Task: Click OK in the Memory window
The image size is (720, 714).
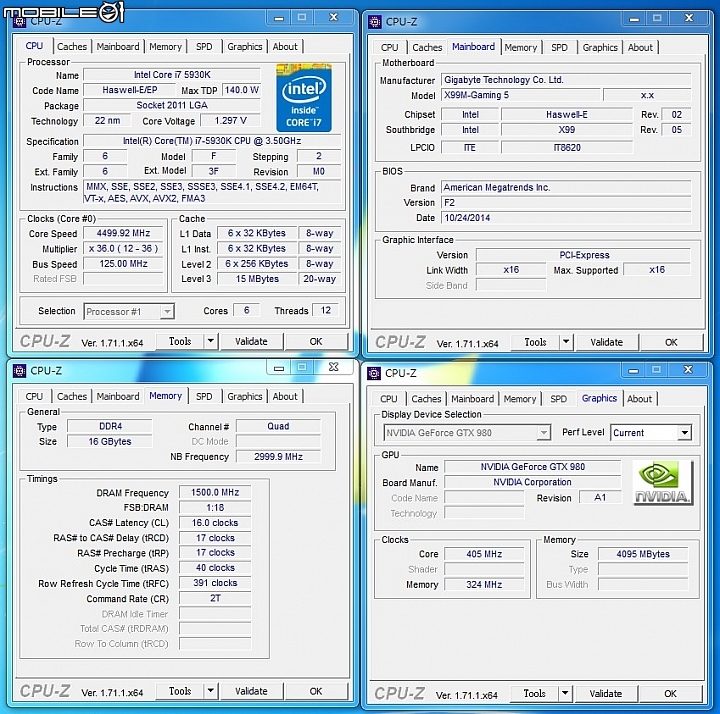Action: point(316,691)
